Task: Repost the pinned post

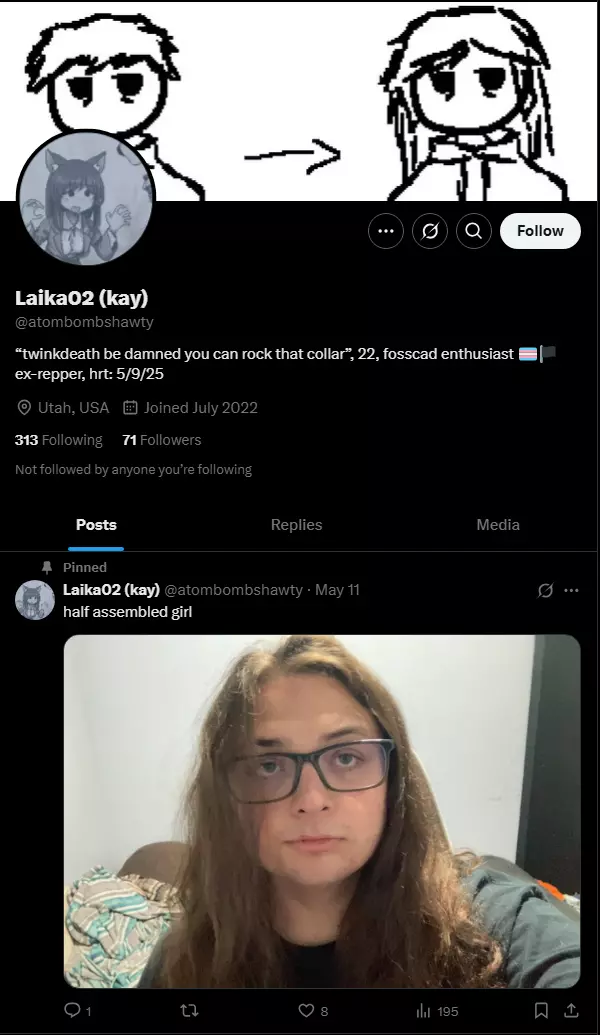Action: tap(188, 1011)
